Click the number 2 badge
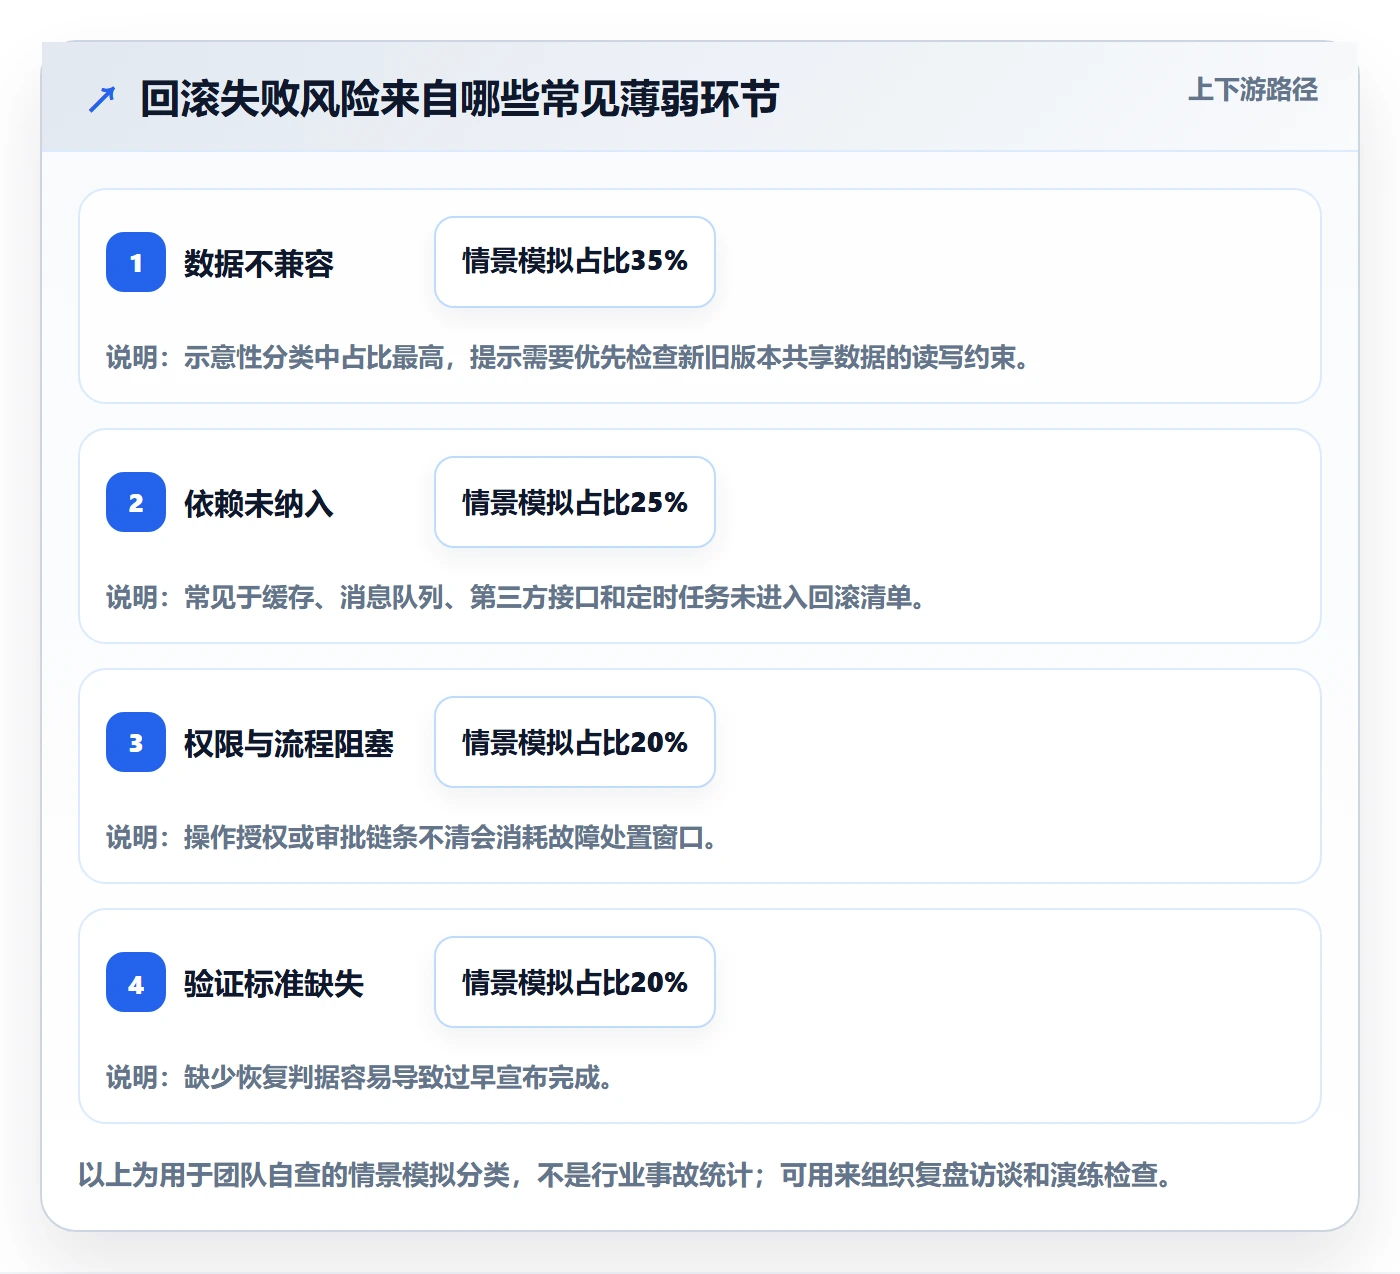 pos(136,502)
